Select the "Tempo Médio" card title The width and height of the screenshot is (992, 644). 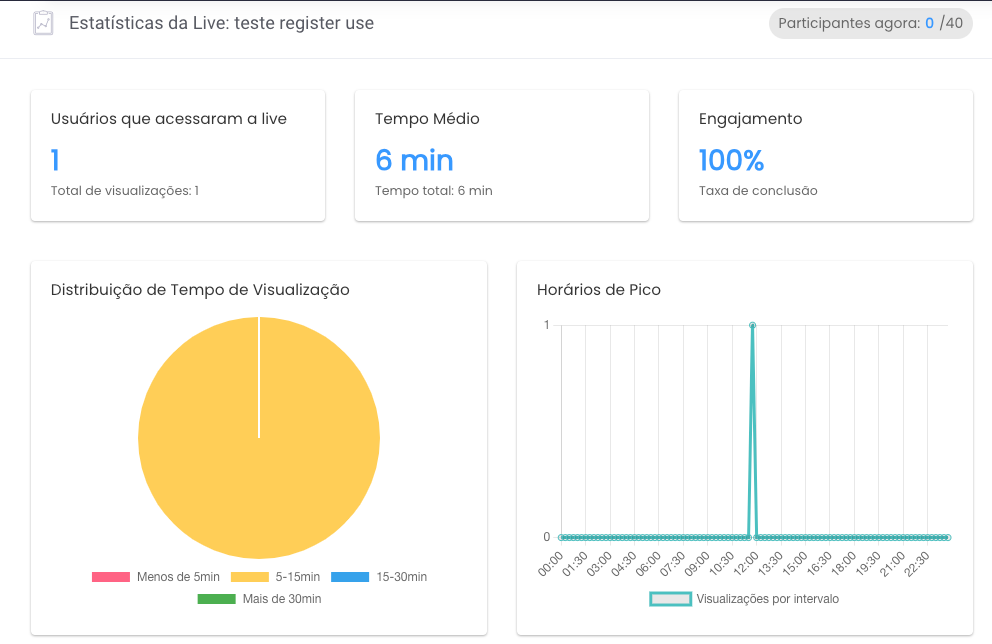pyautogui.click(x=427, y=119)
